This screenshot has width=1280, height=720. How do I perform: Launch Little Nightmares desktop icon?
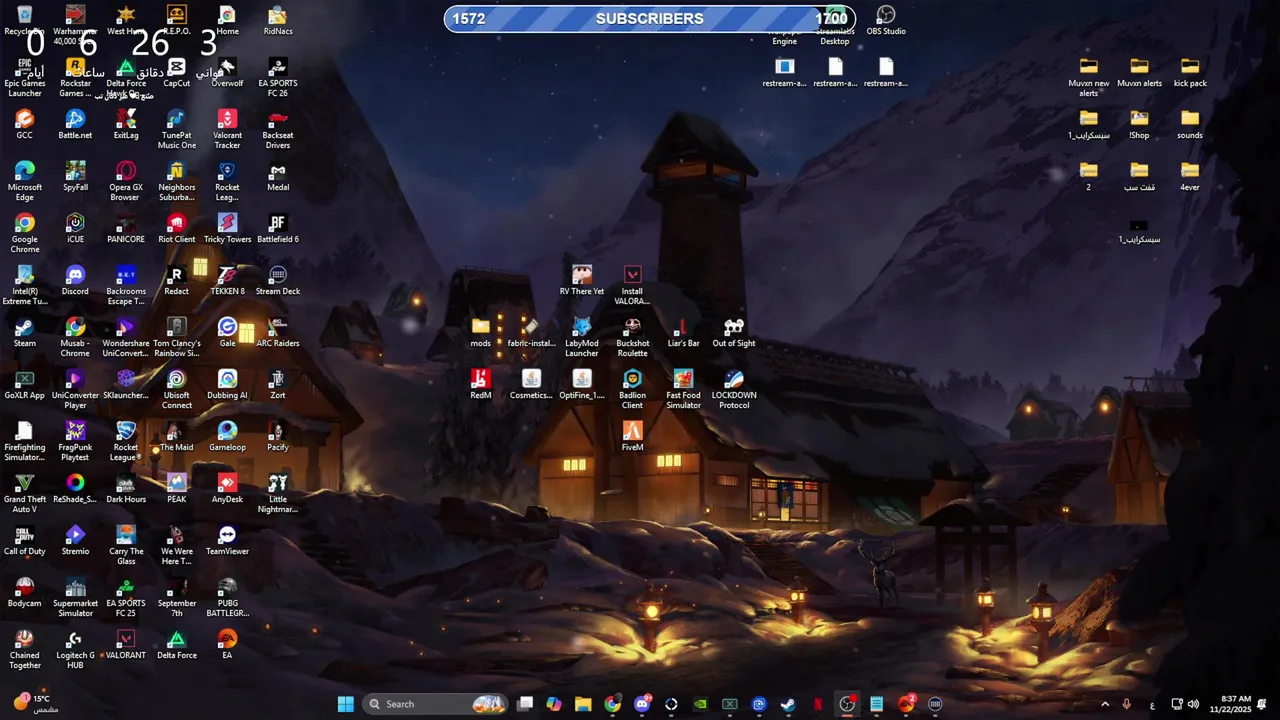pyautogui.click(x=278, y=493)
